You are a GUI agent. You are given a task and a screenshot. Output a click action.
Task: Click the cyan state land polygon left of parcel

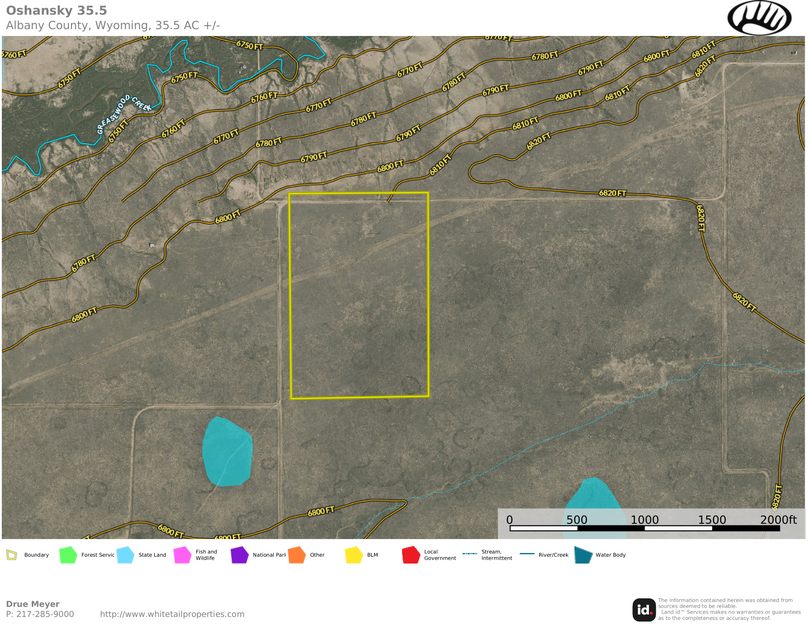pyautogui.click(x=227, y=451)
